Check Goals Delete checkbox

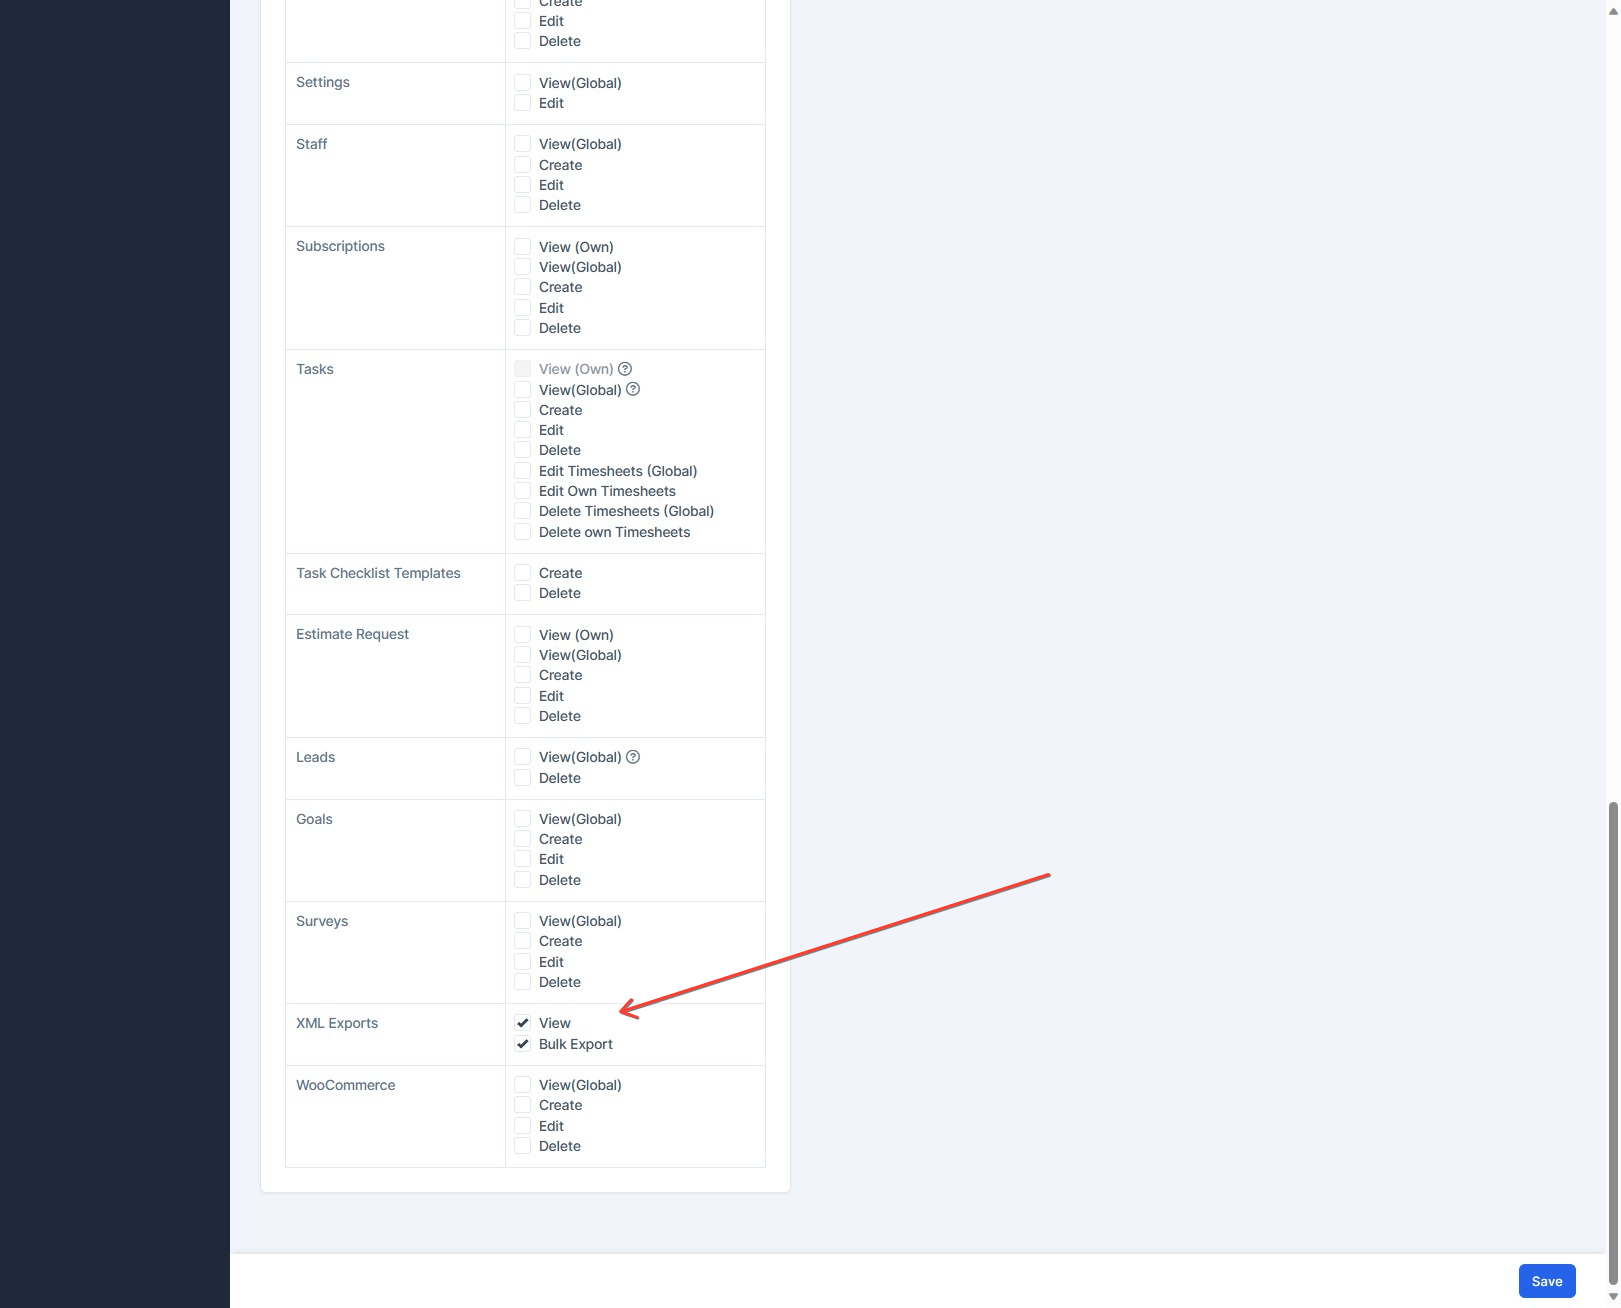coord(522,880)
